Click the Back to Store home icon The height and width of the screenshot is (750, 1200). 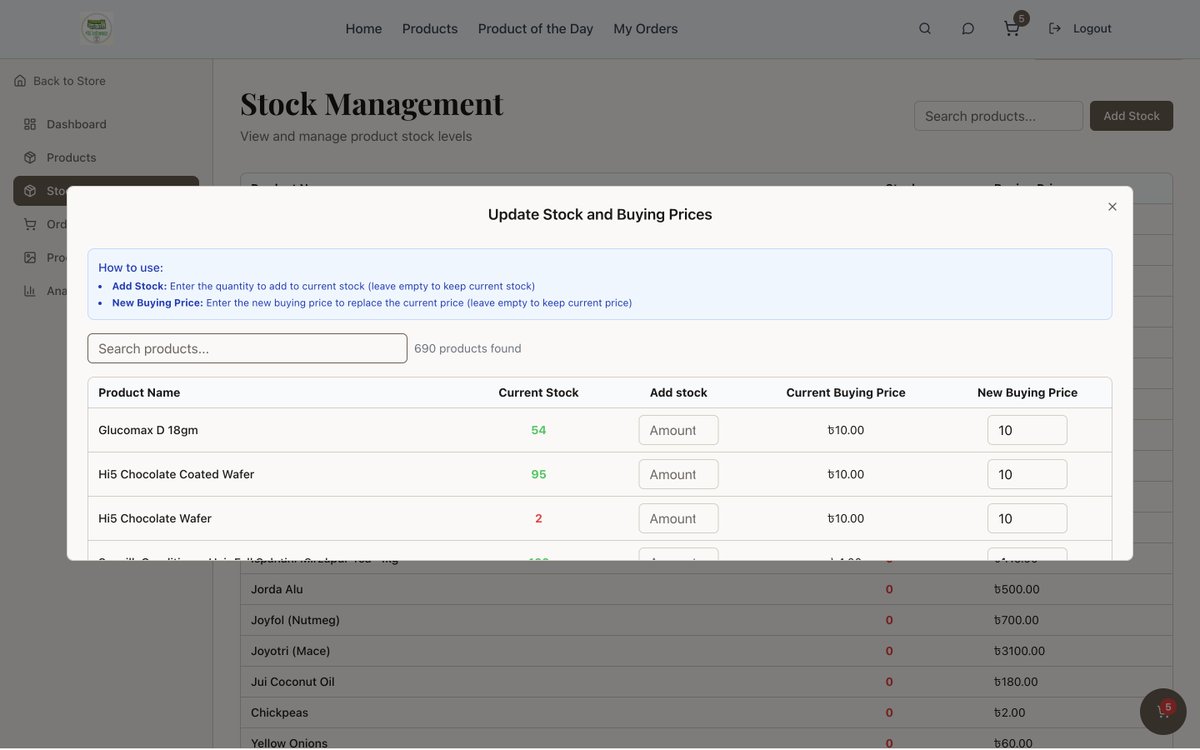coord(20,81)
